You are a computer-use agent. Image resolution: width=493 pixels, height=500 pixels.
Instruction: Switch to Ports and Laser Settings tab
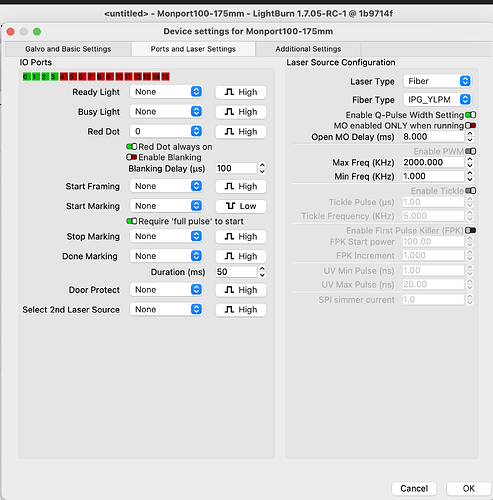coord(193,49)
